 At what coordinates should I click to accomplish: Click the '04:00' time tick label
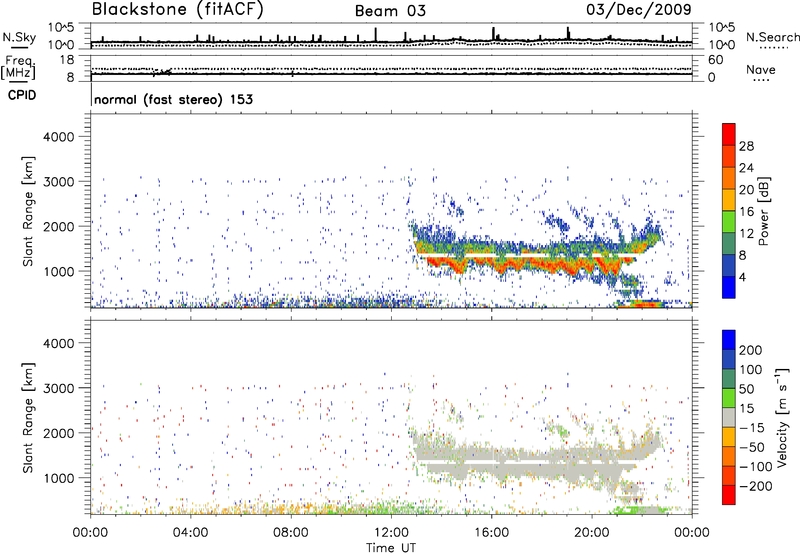(190, 533)
